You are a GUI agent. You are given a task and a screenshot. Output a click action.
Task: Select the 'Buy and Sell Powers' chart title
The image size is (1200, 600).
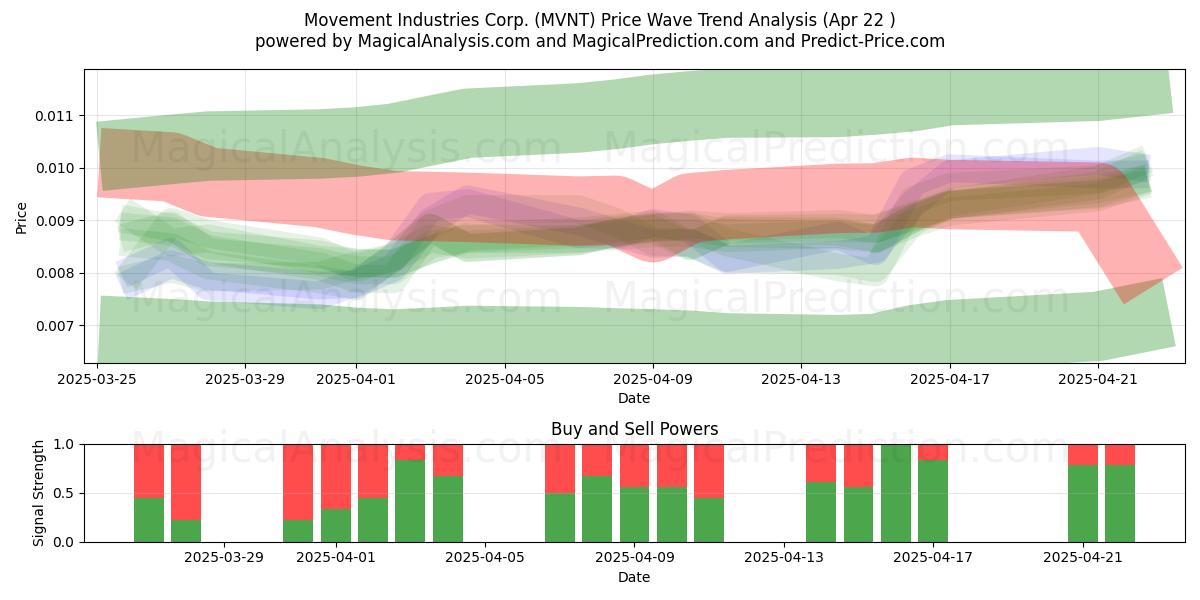point(634,429)
